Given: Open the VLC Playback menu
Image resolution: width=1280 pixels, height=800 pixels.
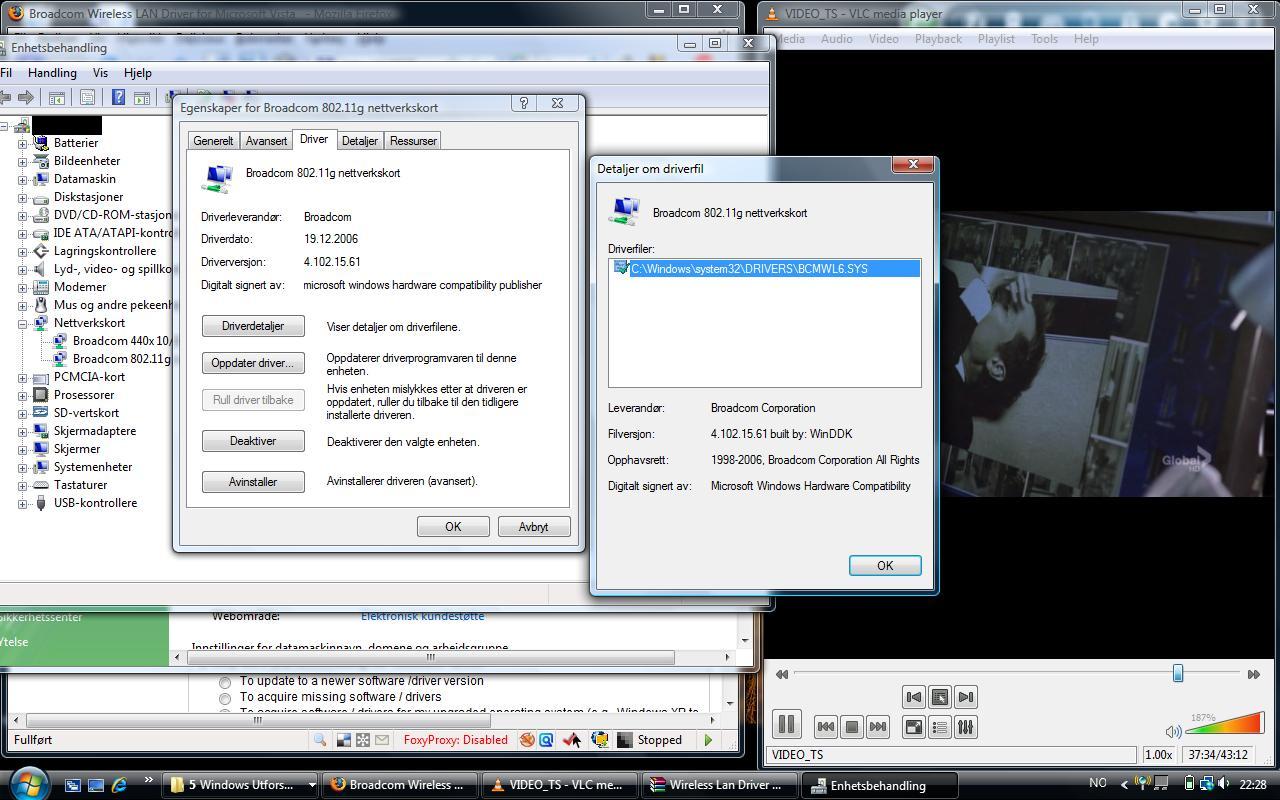Looking at the screenshot, I should tap(938, 39).
